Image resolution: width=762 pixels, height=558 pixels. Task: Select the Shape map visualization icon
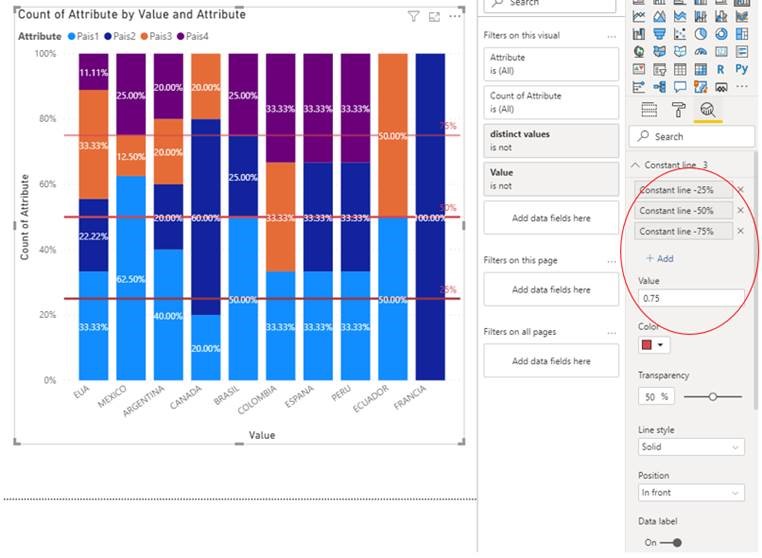[679, 52]
